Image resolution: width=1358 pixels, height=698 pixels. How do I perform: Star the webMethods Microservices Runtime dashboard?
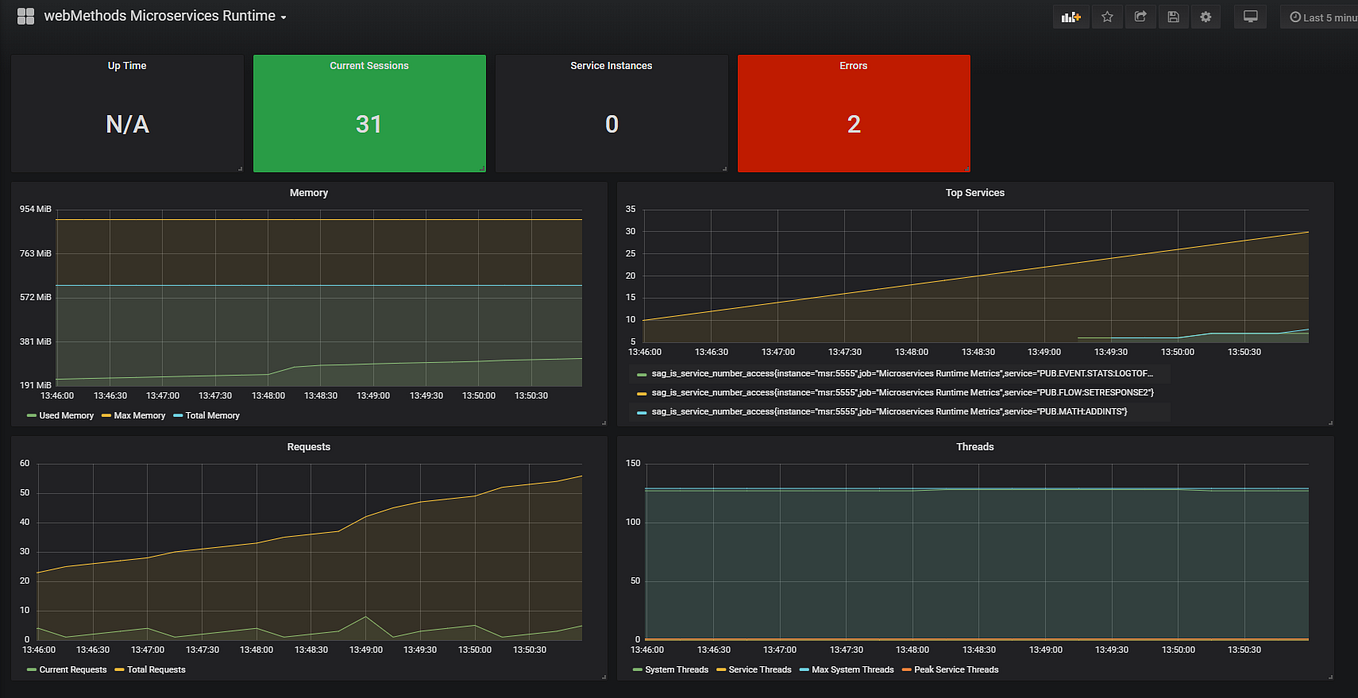[x=1107, y=16]
